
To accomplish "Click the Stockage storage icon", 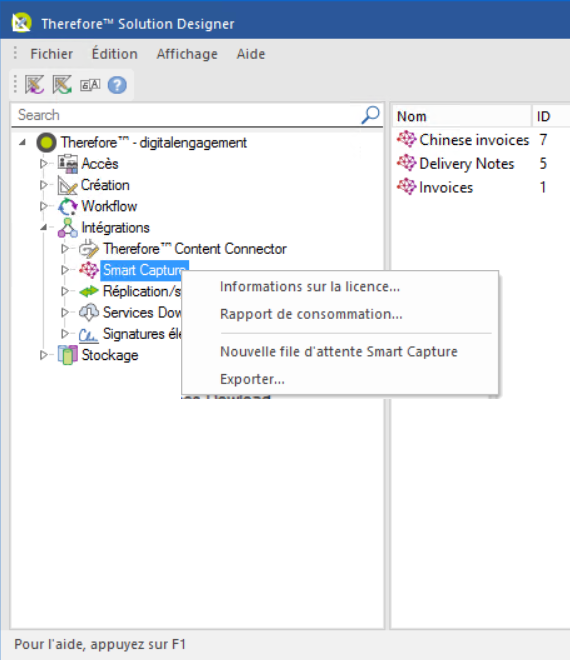I will 67,355.
